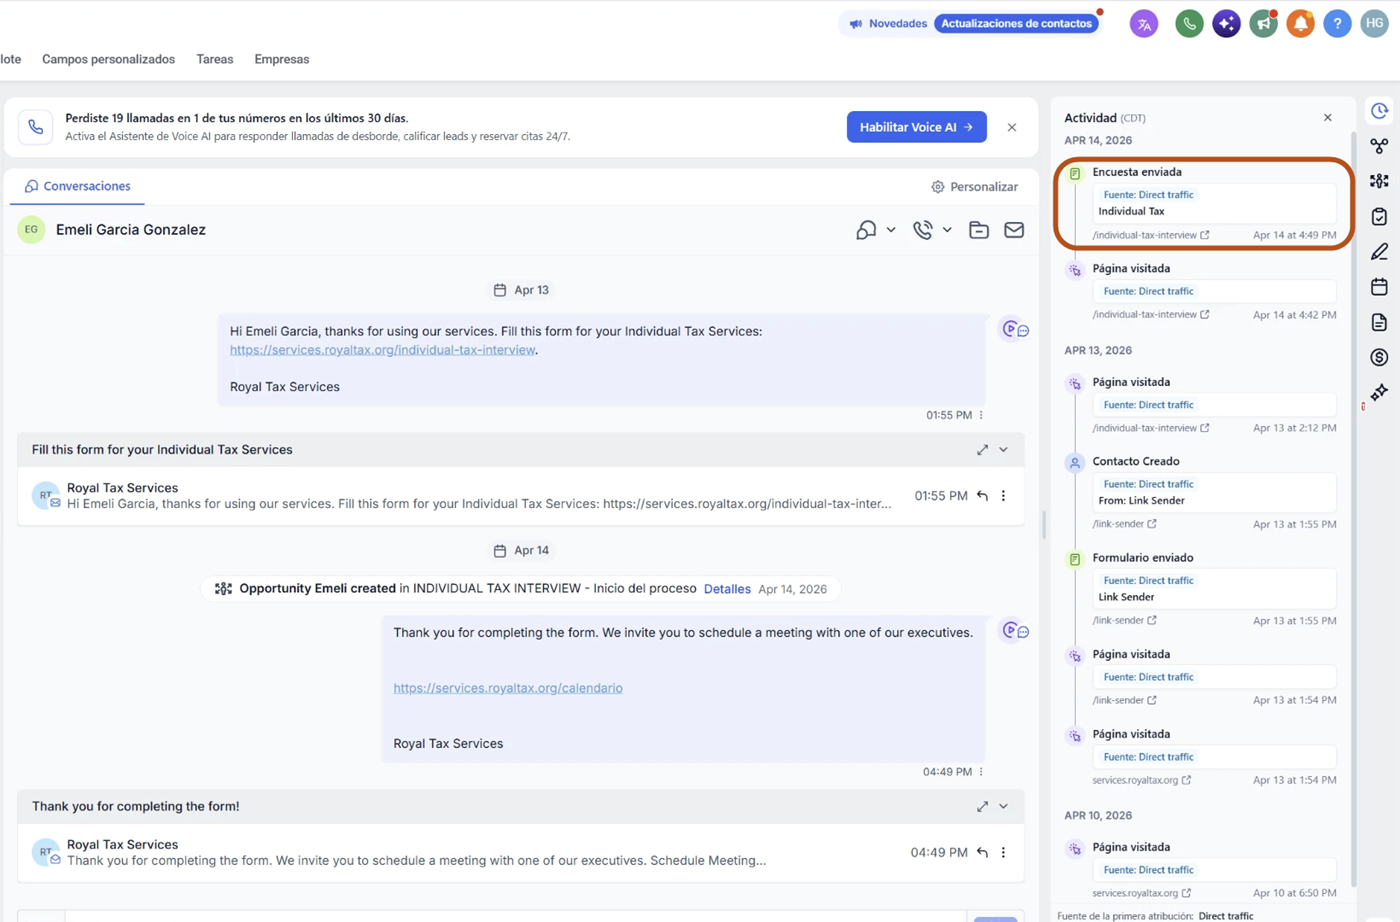The width and height of the screenshot is (1400, 922).
Task: Expand 'Fill this form' email to full view
Action: coord(982,450)
